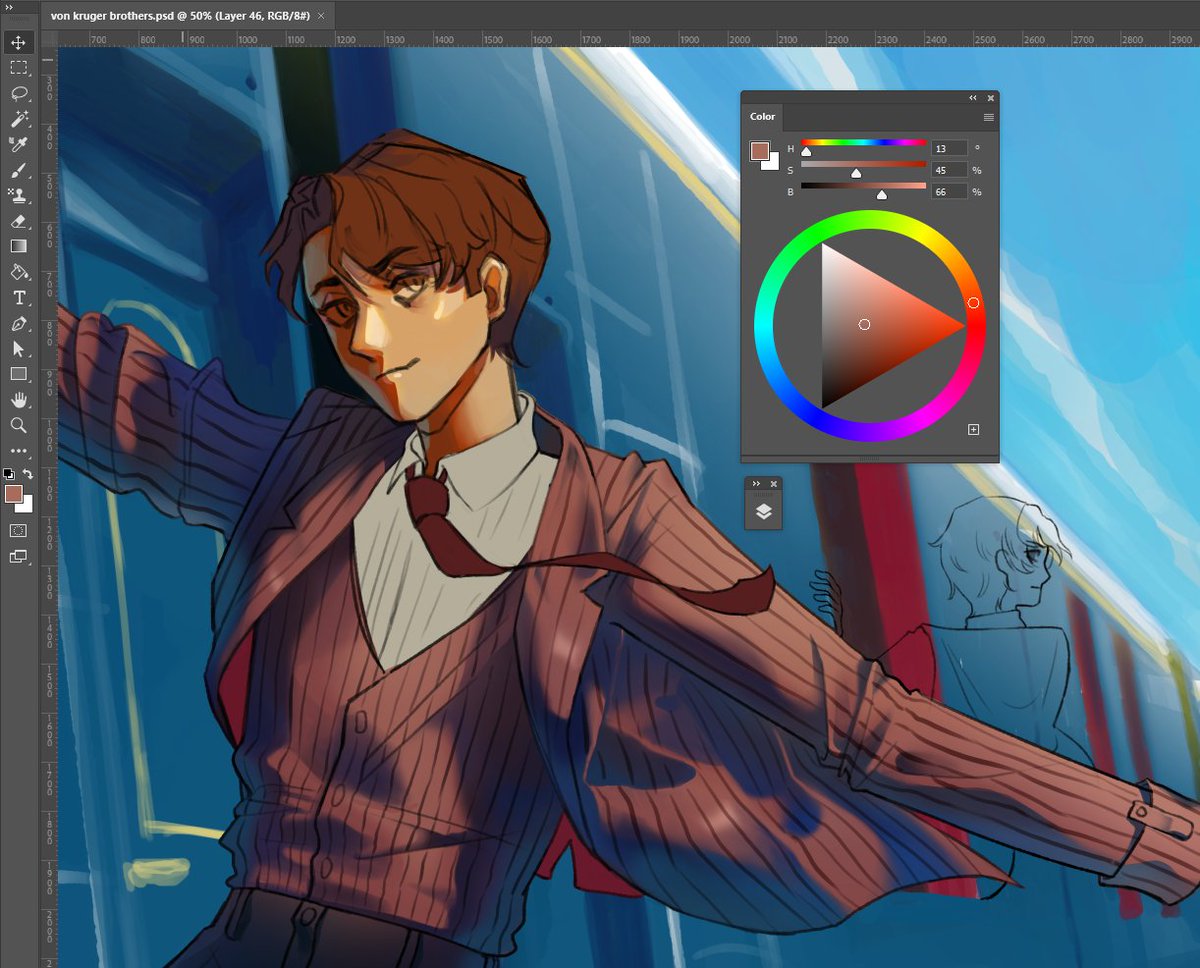Click the Brightness value field showing 66

949,191
